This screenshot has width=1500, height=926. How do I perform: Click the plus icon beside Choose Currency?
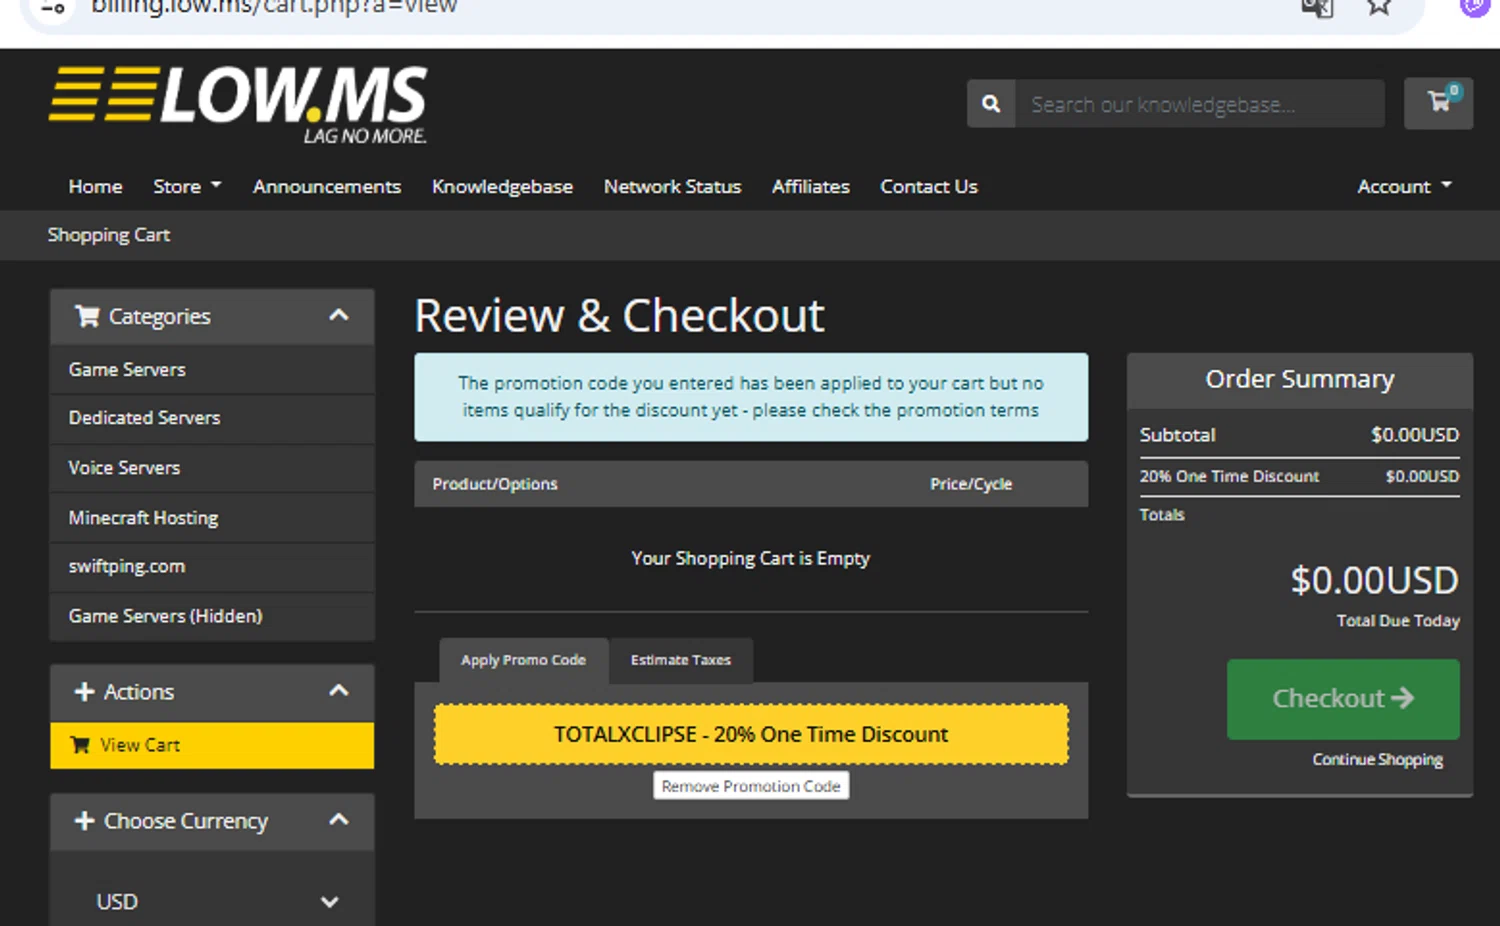tap(84, 821)
